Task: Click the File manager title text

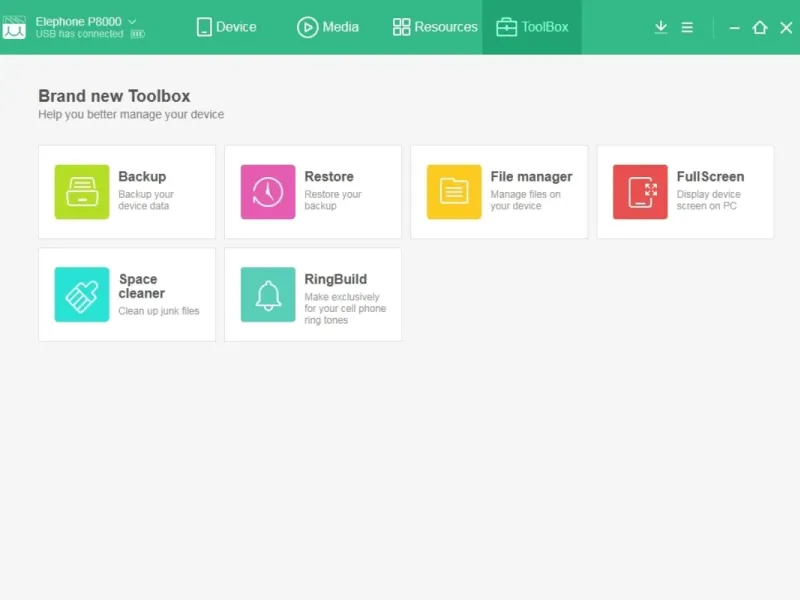Action: [x=532, y=177]
